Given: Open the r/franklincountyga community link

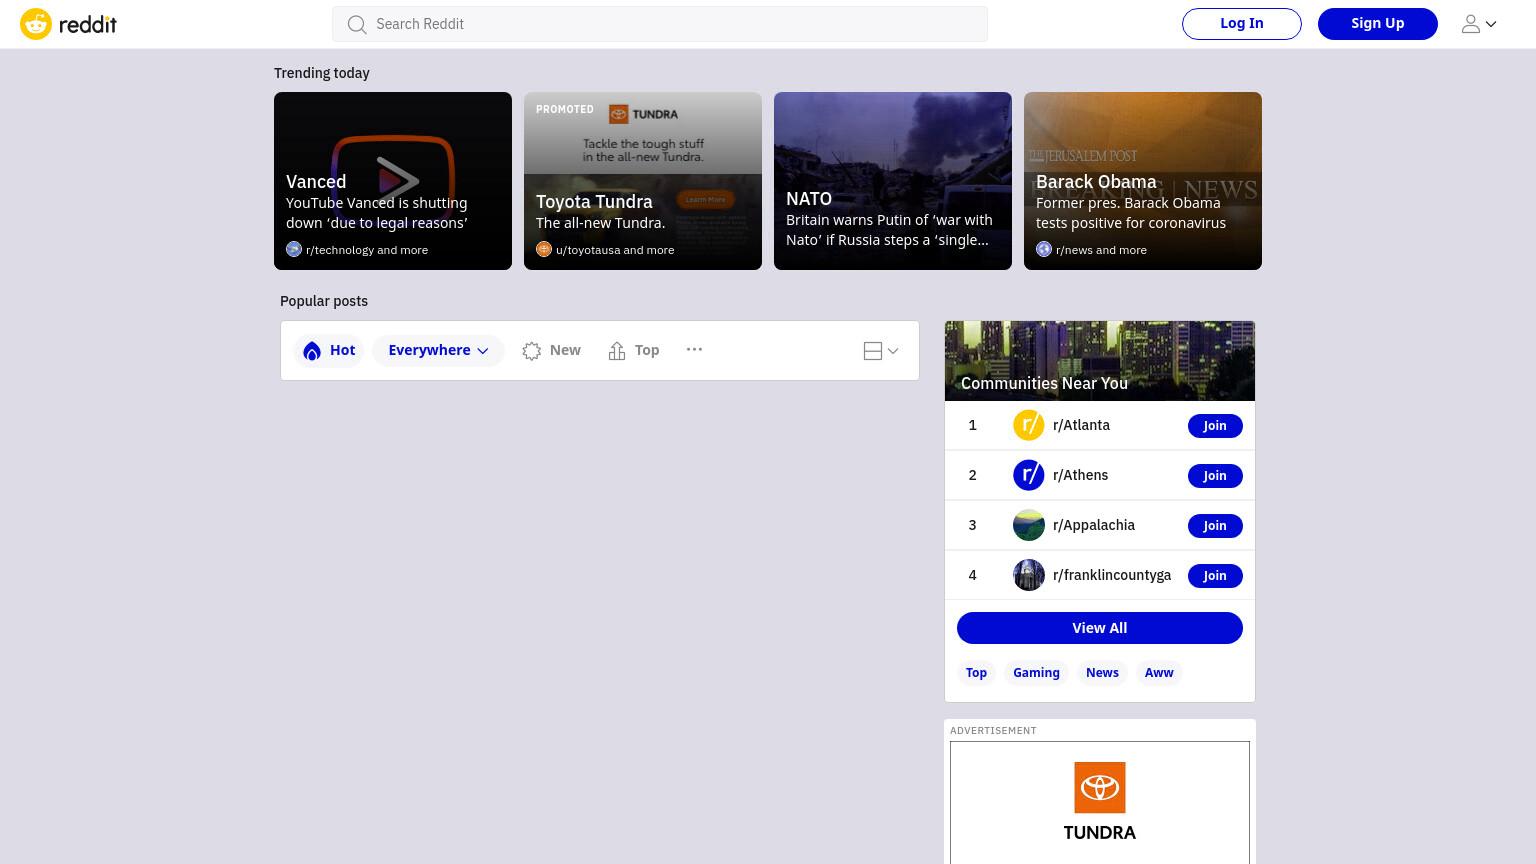Looking at the screenshot, I should point(1112,575).
